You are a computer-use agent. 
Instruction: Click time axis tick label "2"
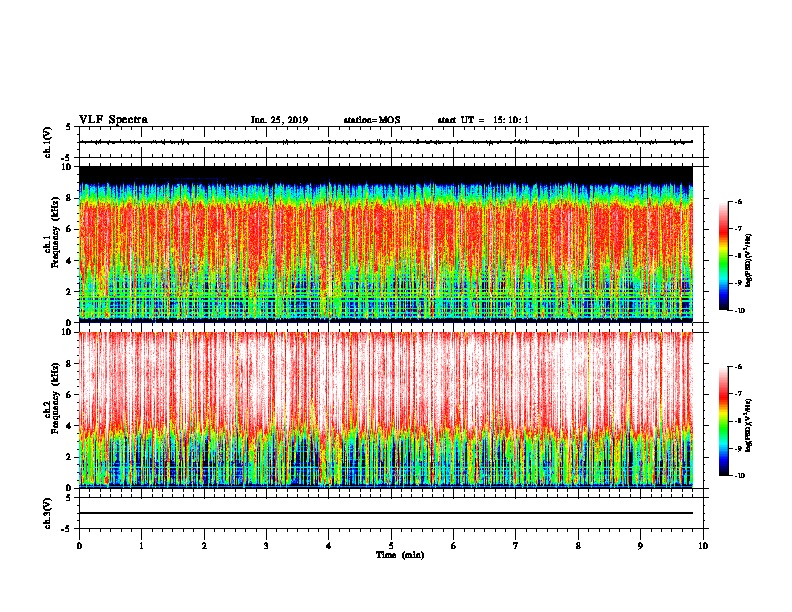coord(204,546)
